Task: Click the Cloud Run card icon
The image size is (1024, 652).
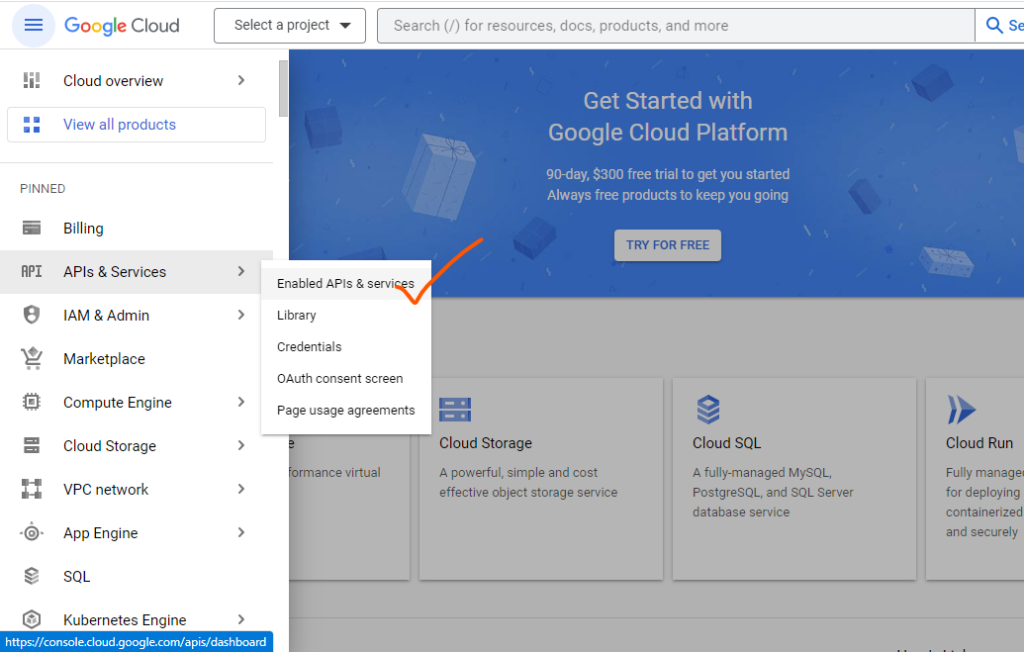Action: [x=961, y=410]
